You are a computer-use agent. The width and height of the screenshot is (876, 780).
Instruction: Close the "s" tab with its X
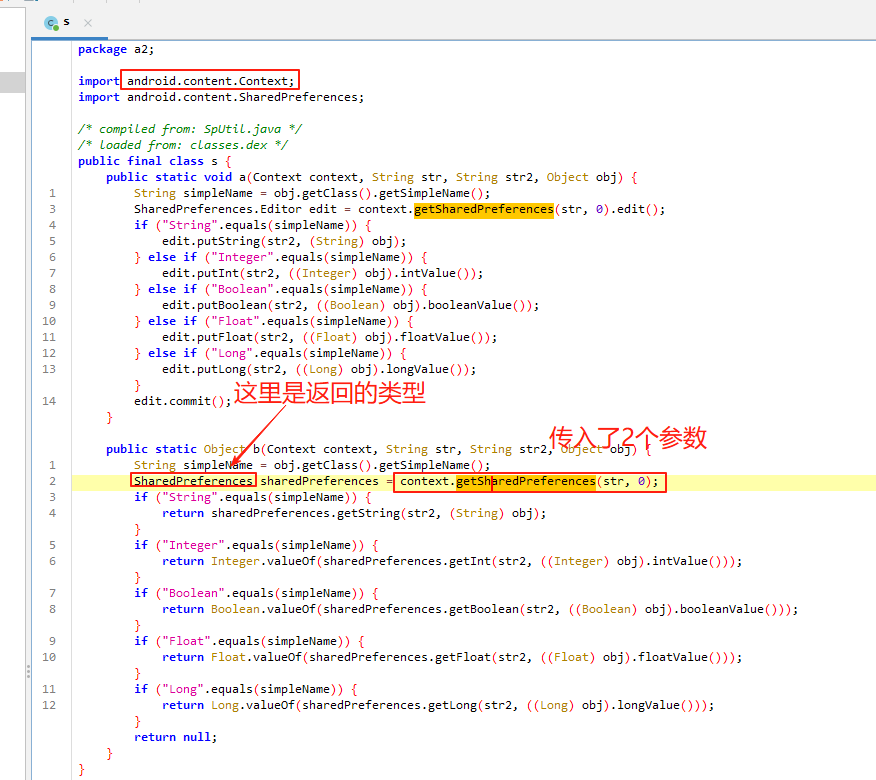coord(88,23)
